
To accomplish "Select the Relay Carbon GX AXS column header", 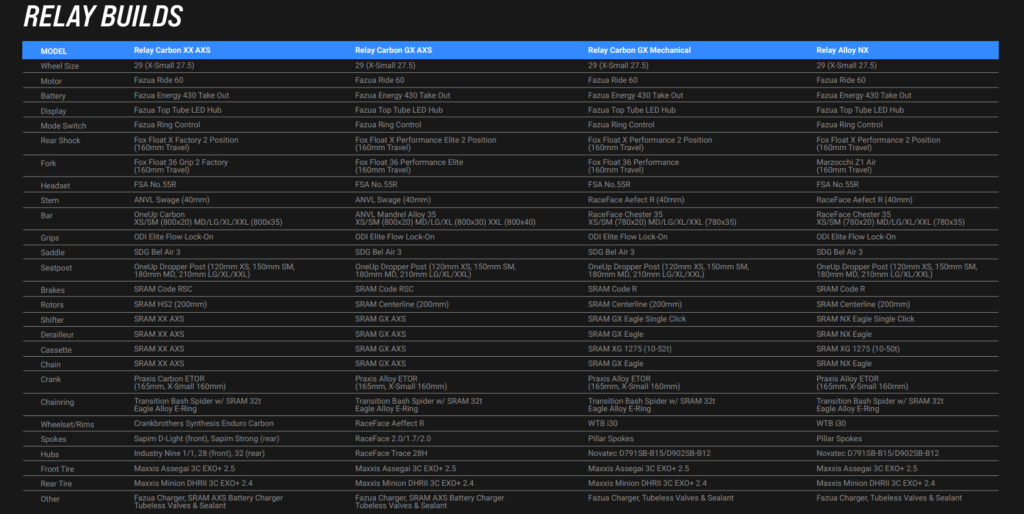I will [393, 50].
